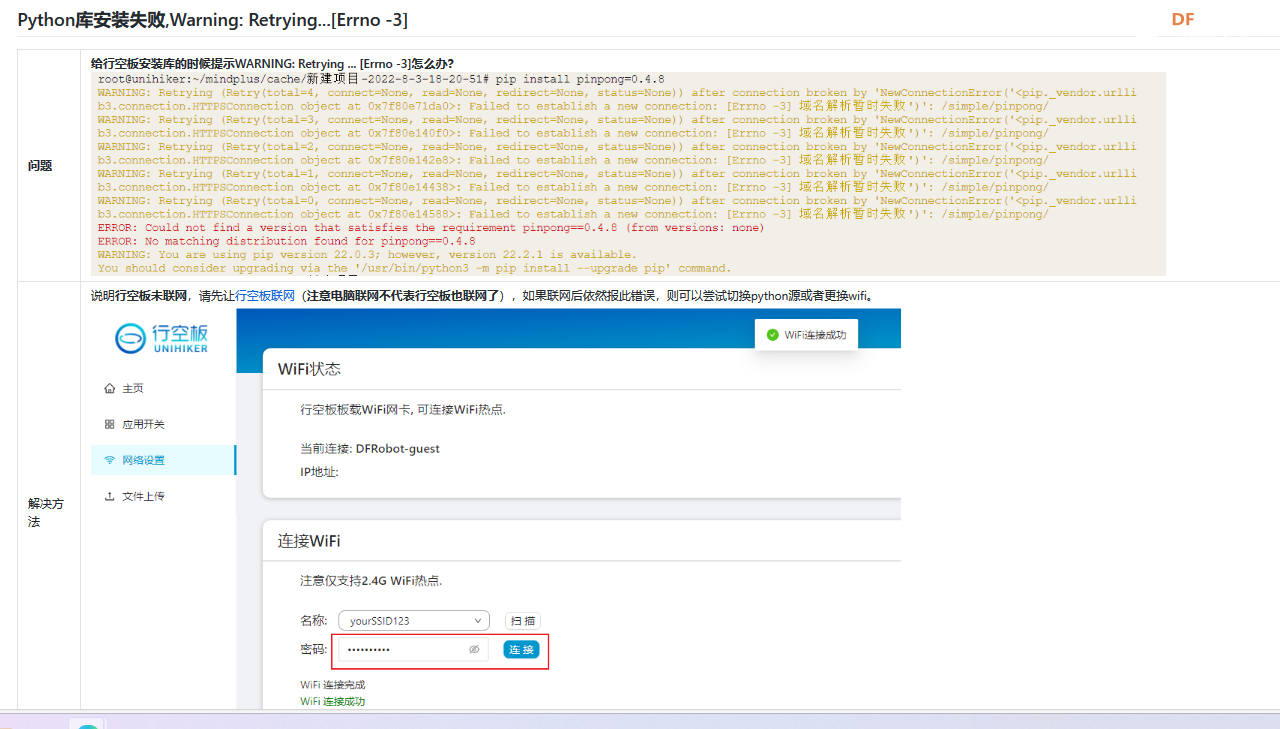1280x729 pixels.
Task: Click the bold "注意电脑联网不代表行空板也联网了" text
Action: coord(402,296)
